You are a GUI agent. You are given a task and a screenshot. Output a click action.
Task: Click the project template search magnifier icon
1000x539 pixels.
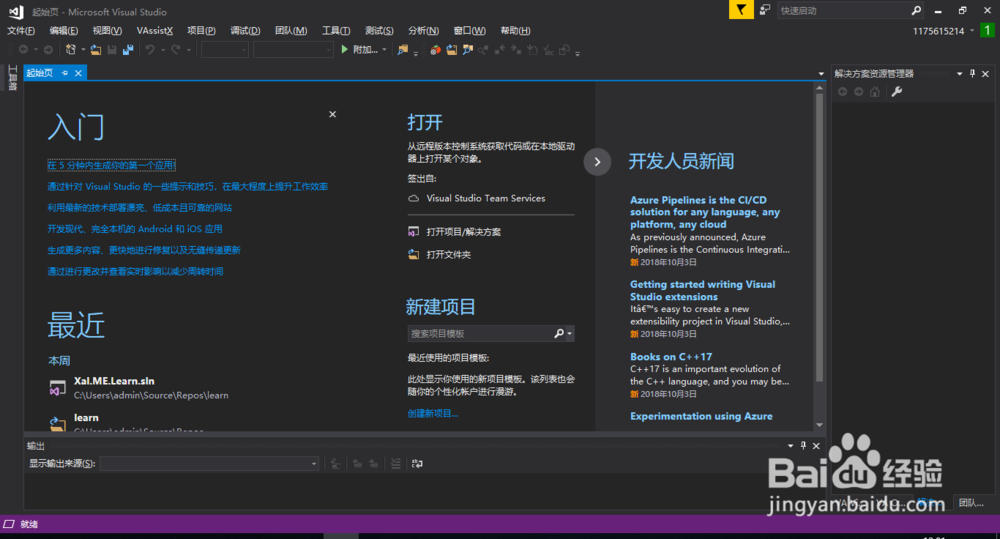[559, 333]
